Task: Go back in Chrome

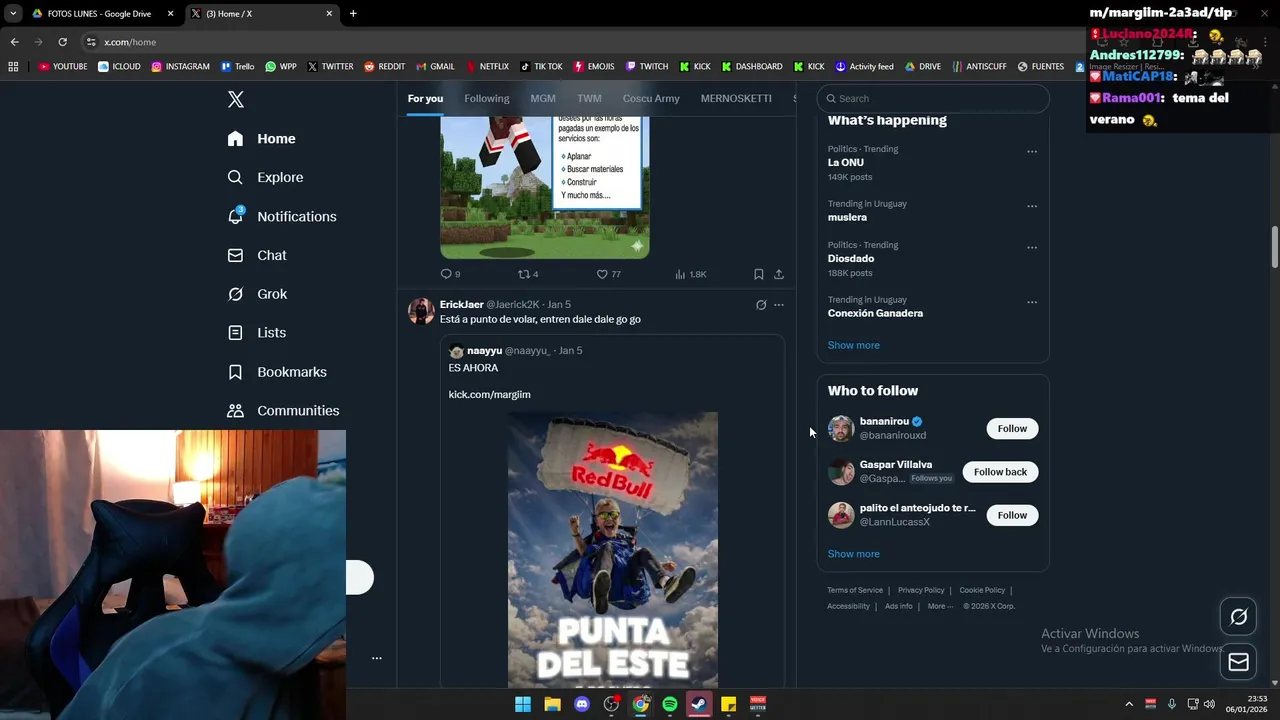Action: (14, 42)
